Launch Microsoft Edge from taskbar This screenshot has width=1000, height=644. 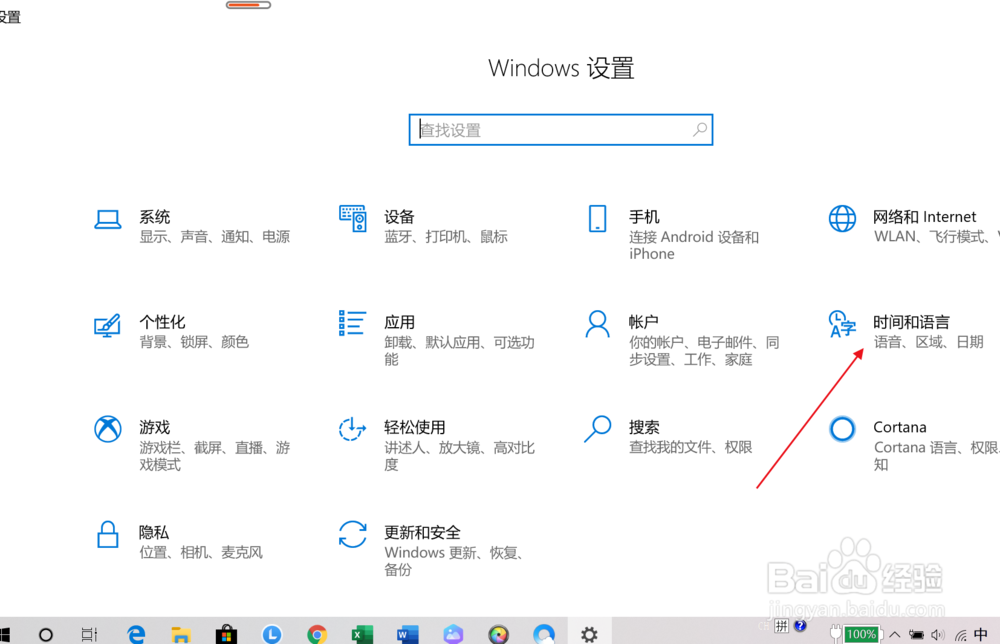point(136,634)
